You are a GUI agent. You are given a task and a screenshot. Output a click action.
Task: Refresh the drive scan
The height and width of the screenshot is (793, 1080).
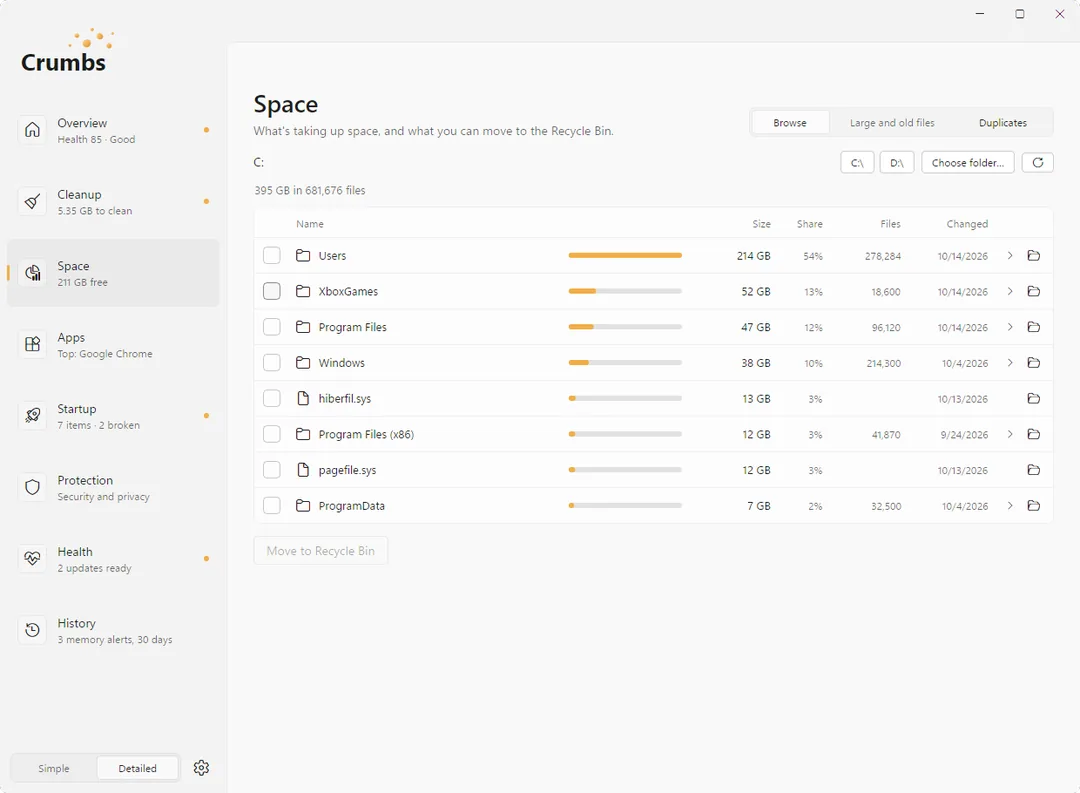coord(1037,163)
